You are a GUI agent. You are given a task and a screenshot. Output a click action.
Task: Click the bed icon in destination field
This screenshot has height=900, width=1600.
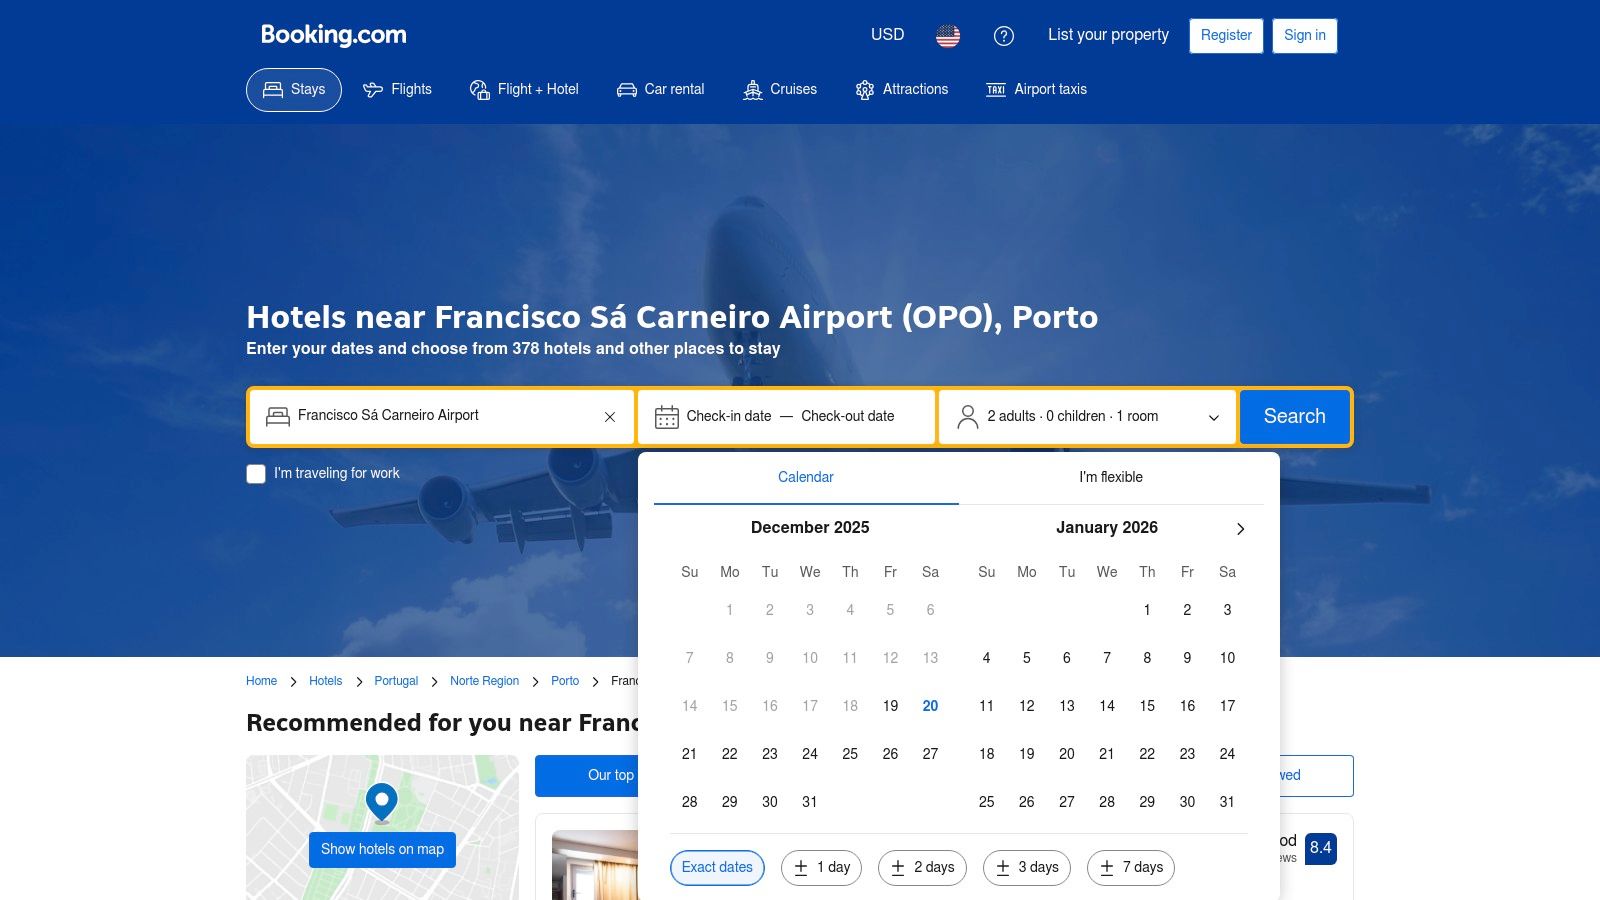[x=278, y=416]
